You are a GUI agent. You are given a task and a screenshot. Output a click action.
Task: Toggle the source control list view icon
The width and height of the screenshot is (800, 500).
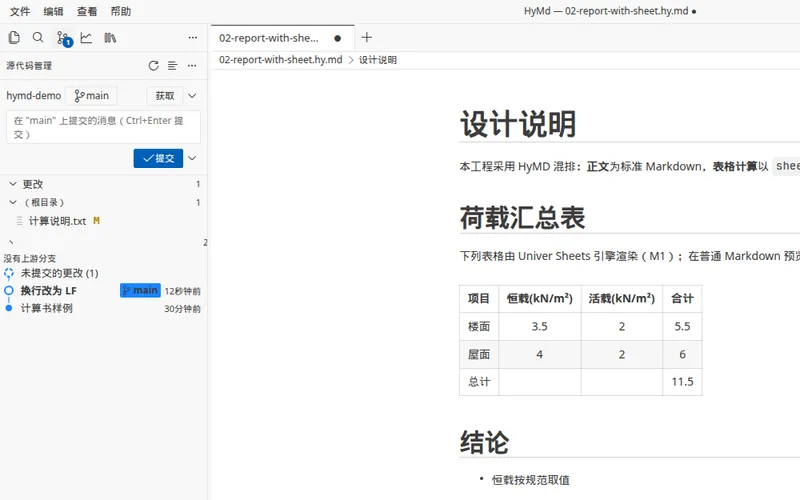pyautogui.click(x=172, y=65)
